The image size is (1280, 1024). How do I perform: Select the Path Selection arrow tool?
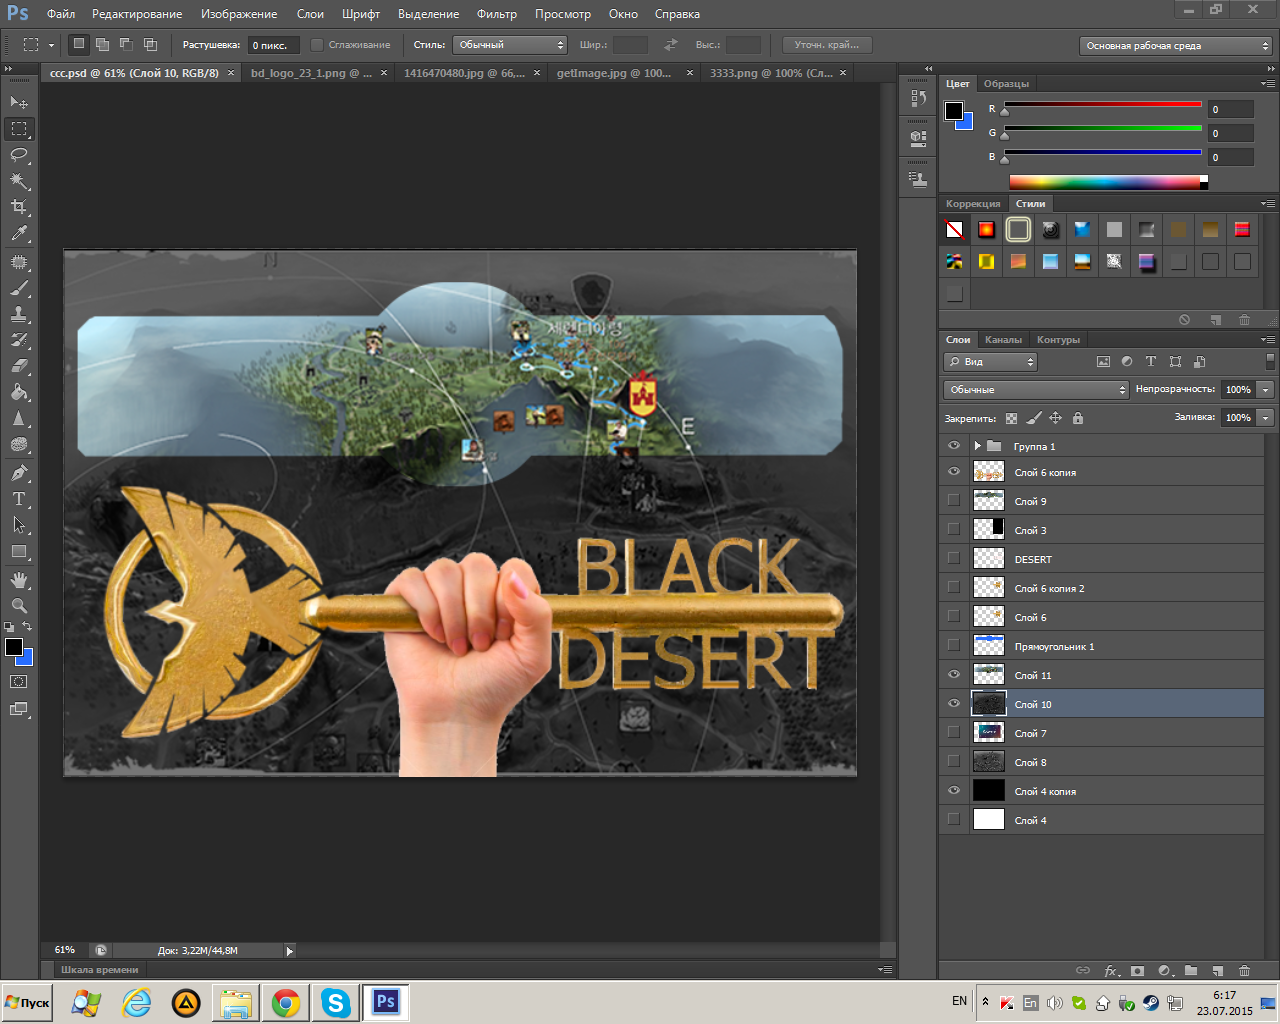[x=19, y=525]
